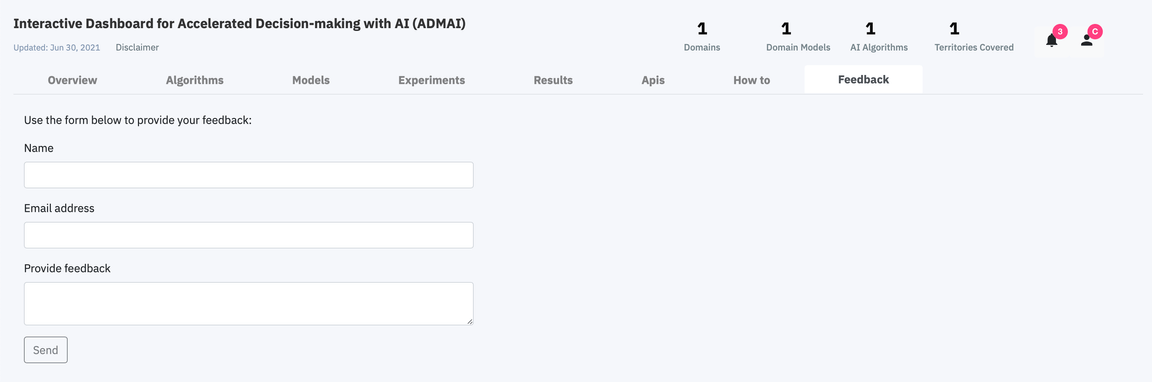Image resolution: width=1152 pixels, height=382 pixels.
Task: Open the user profile icon
Action: click(1087, 40)
